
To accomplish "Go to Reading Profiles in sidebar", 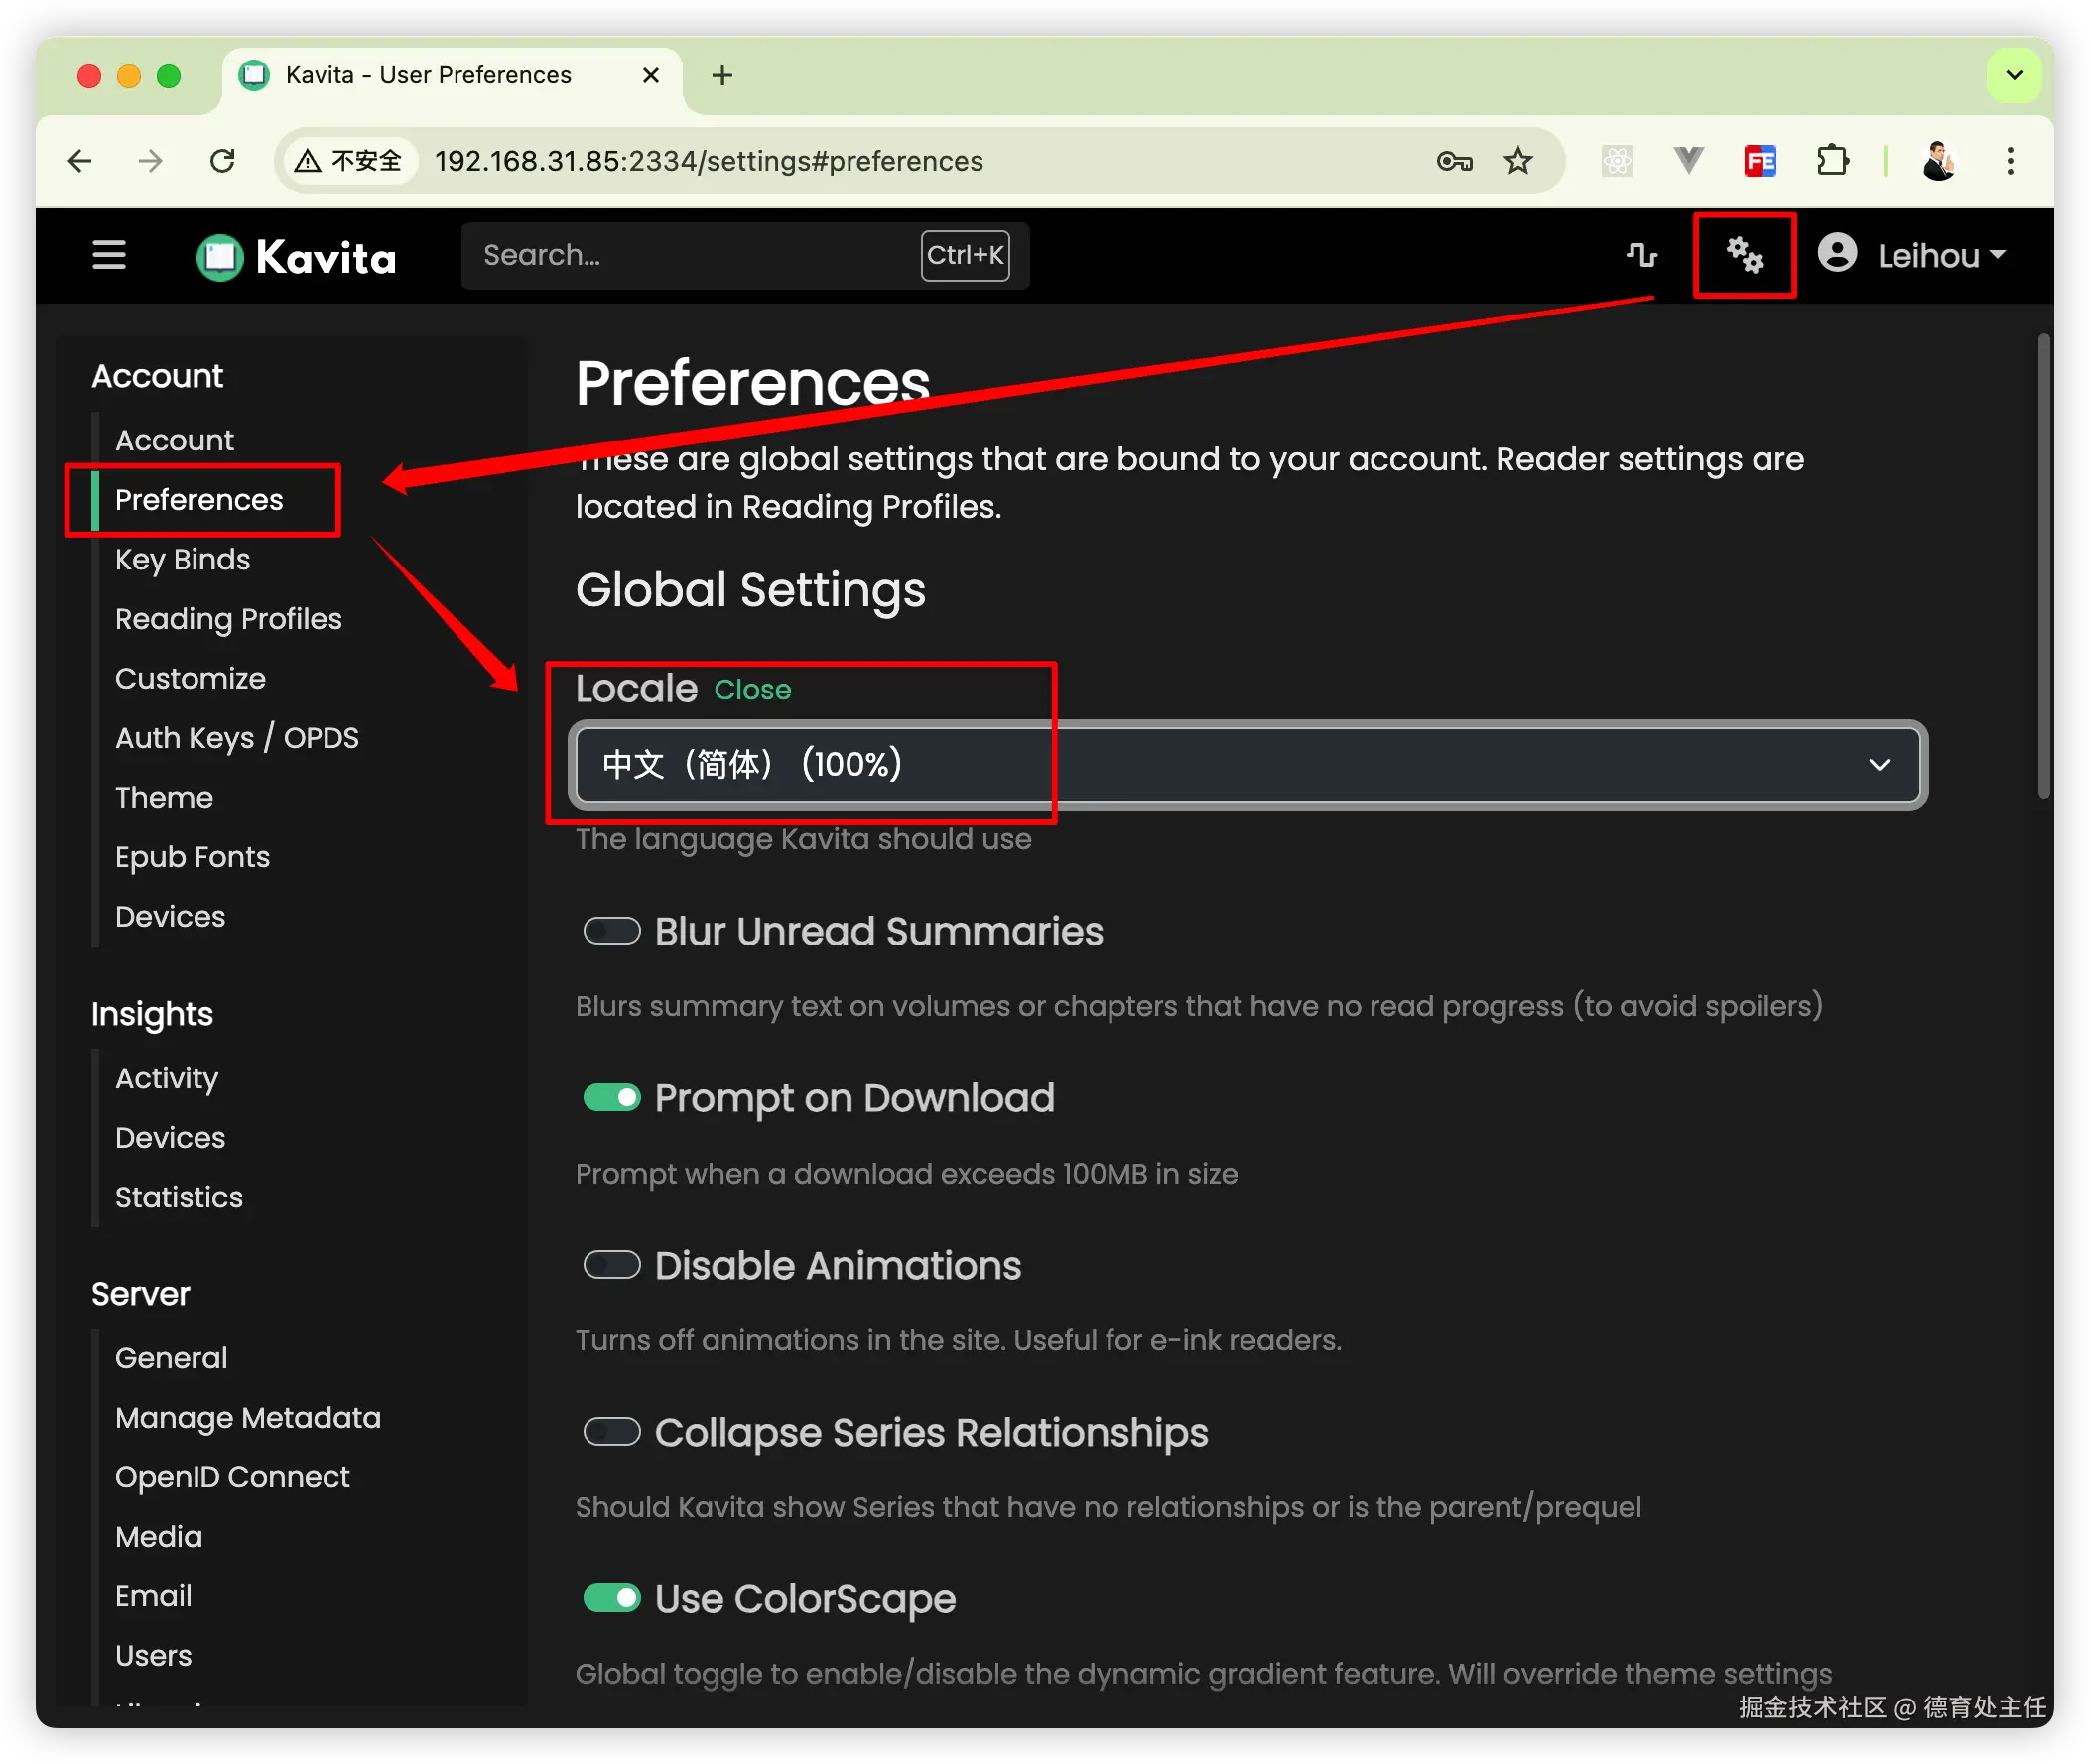I will [x=228, y=619].
